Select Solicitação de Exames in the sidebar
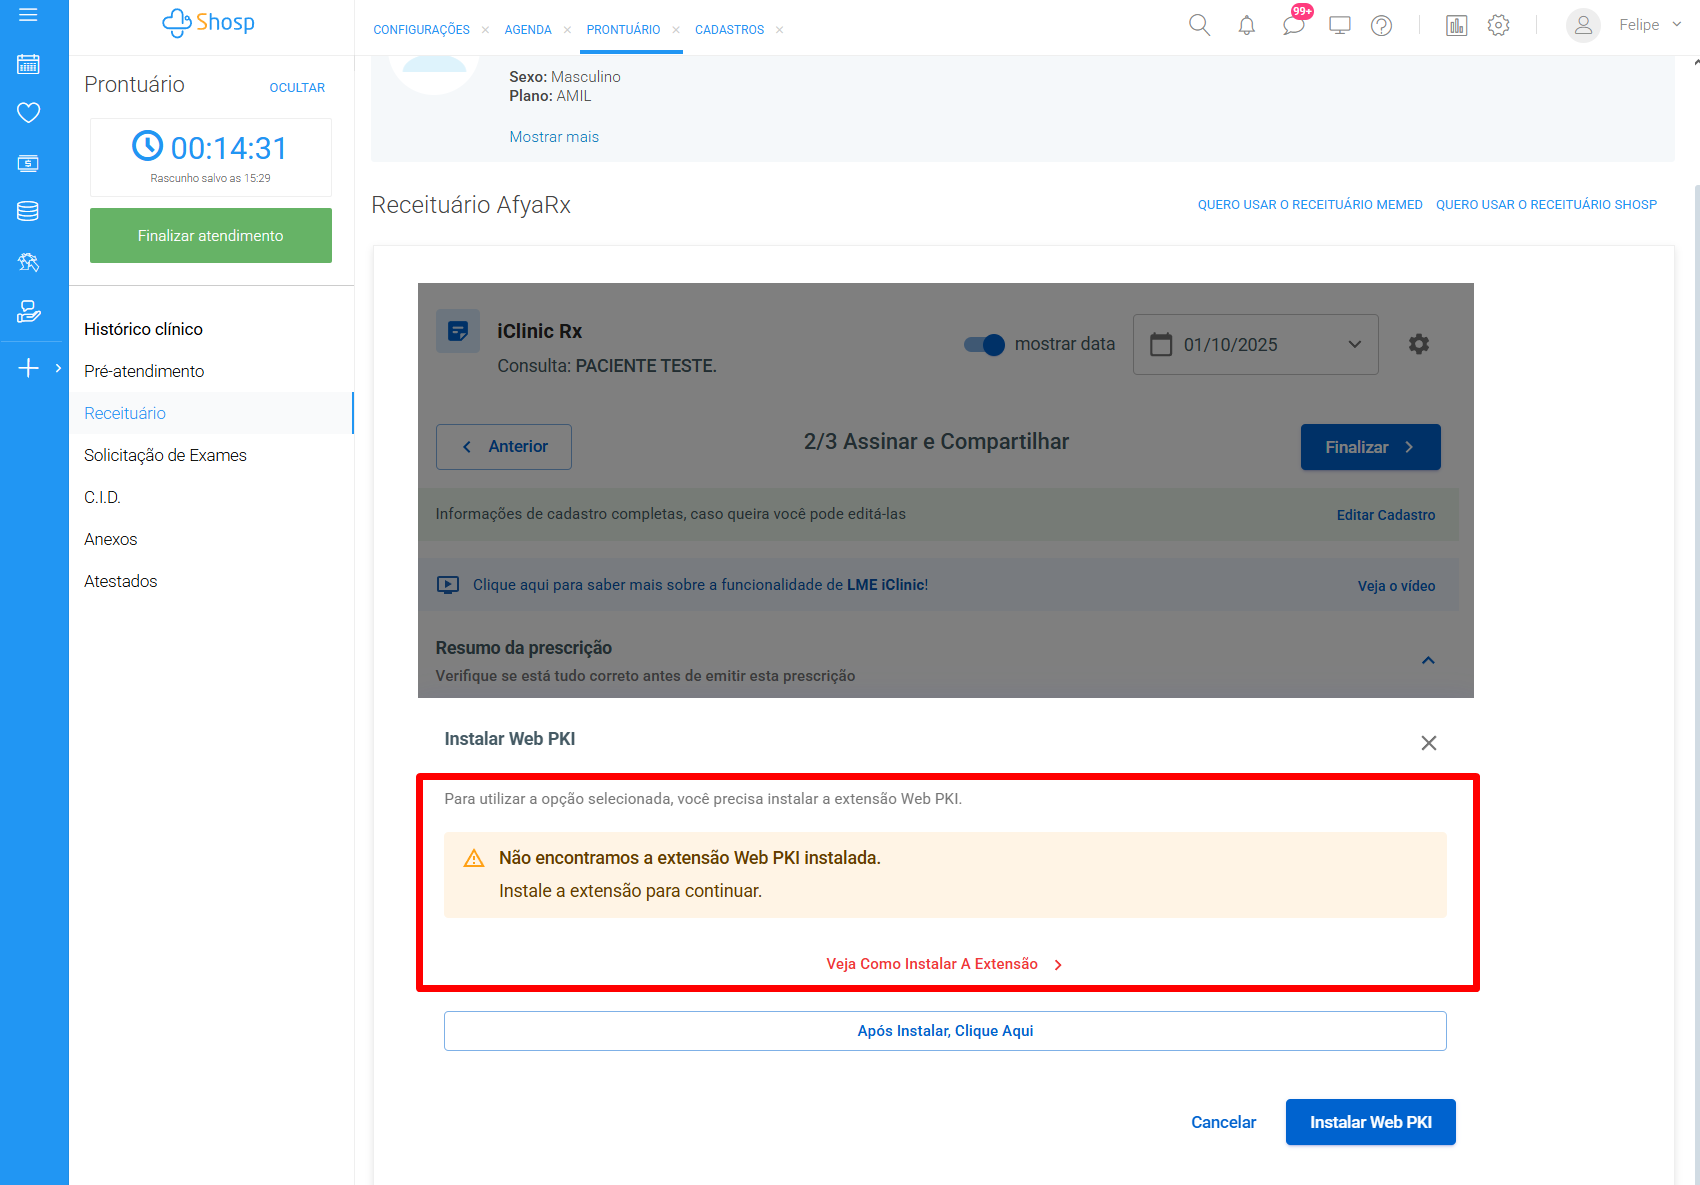Screen dimensions: 1700x1185 point(165,455)
